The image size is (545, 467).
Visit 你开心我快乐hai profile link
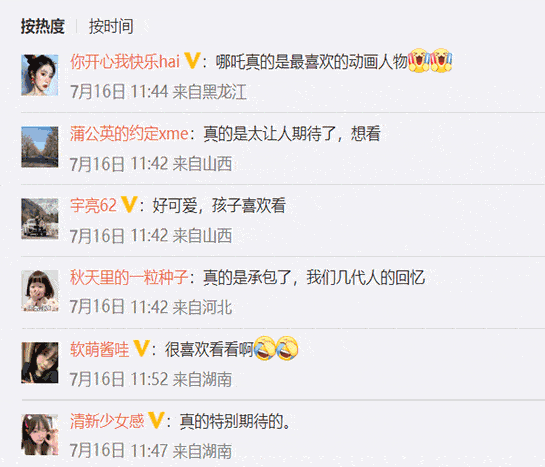coord(125,62)
